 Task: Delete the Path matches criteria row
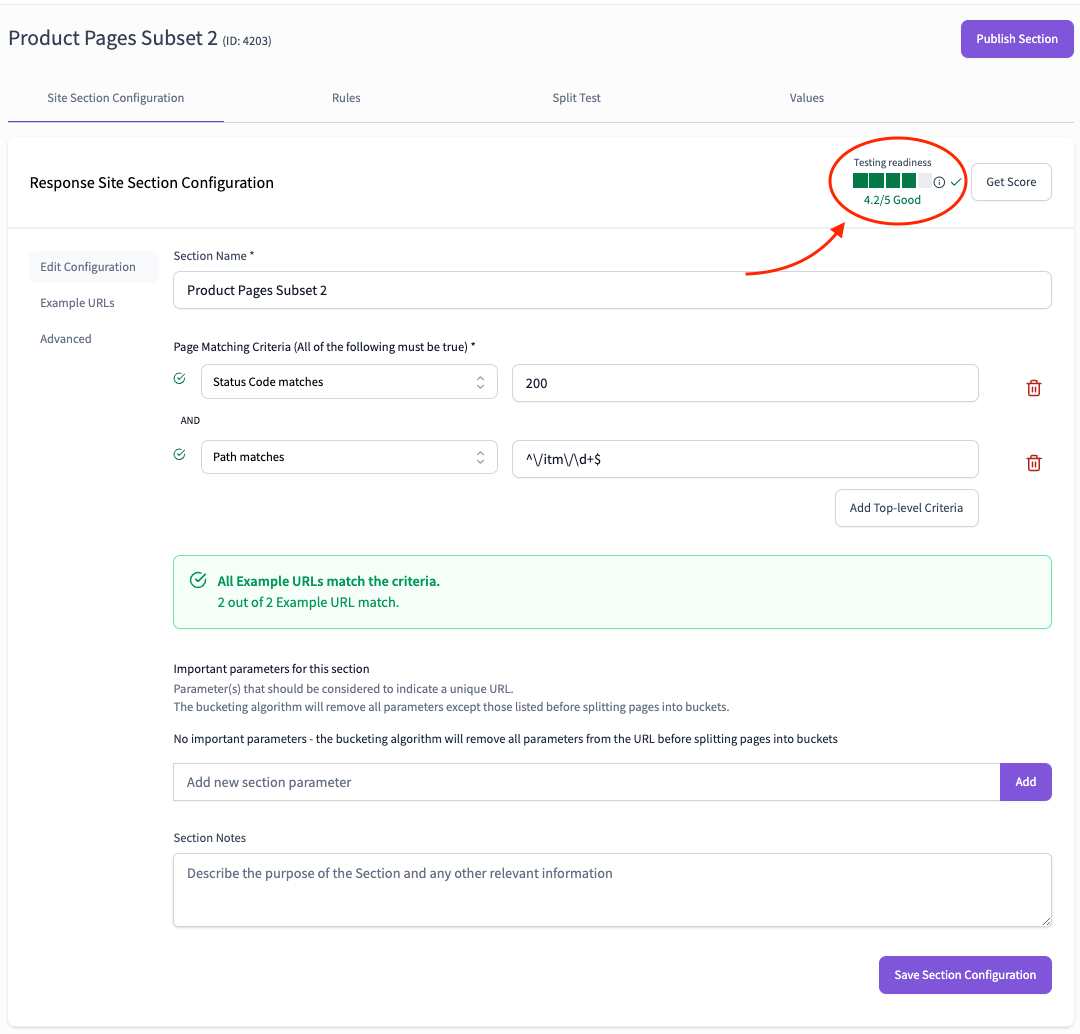[x=1033, y=463]
